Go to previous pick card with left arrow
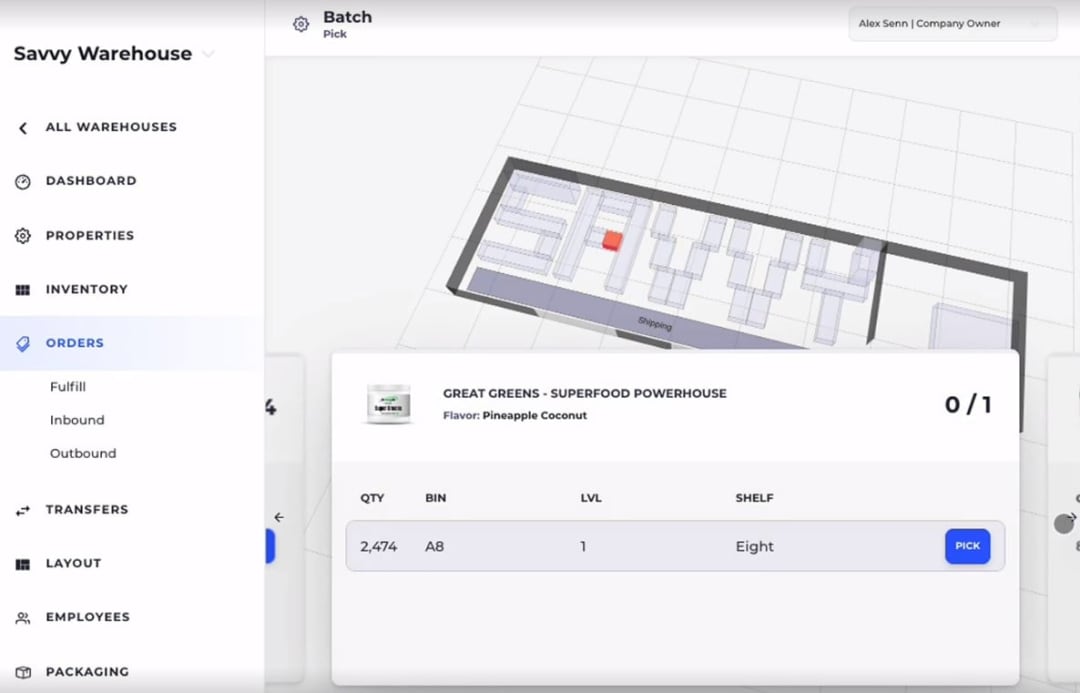This screenshot has height=693, width=1080. tap(279, 517)
